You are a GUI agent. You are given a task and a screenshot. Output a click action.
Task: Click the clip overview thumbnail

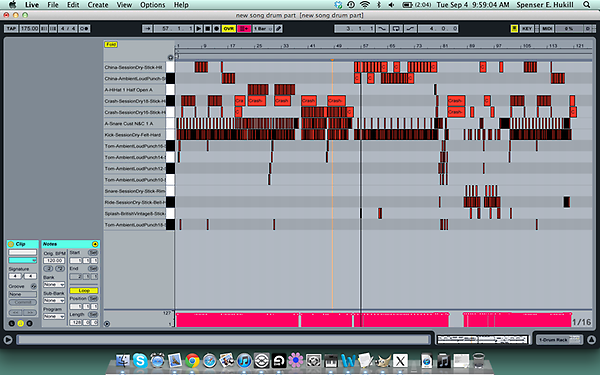[483, 339]
